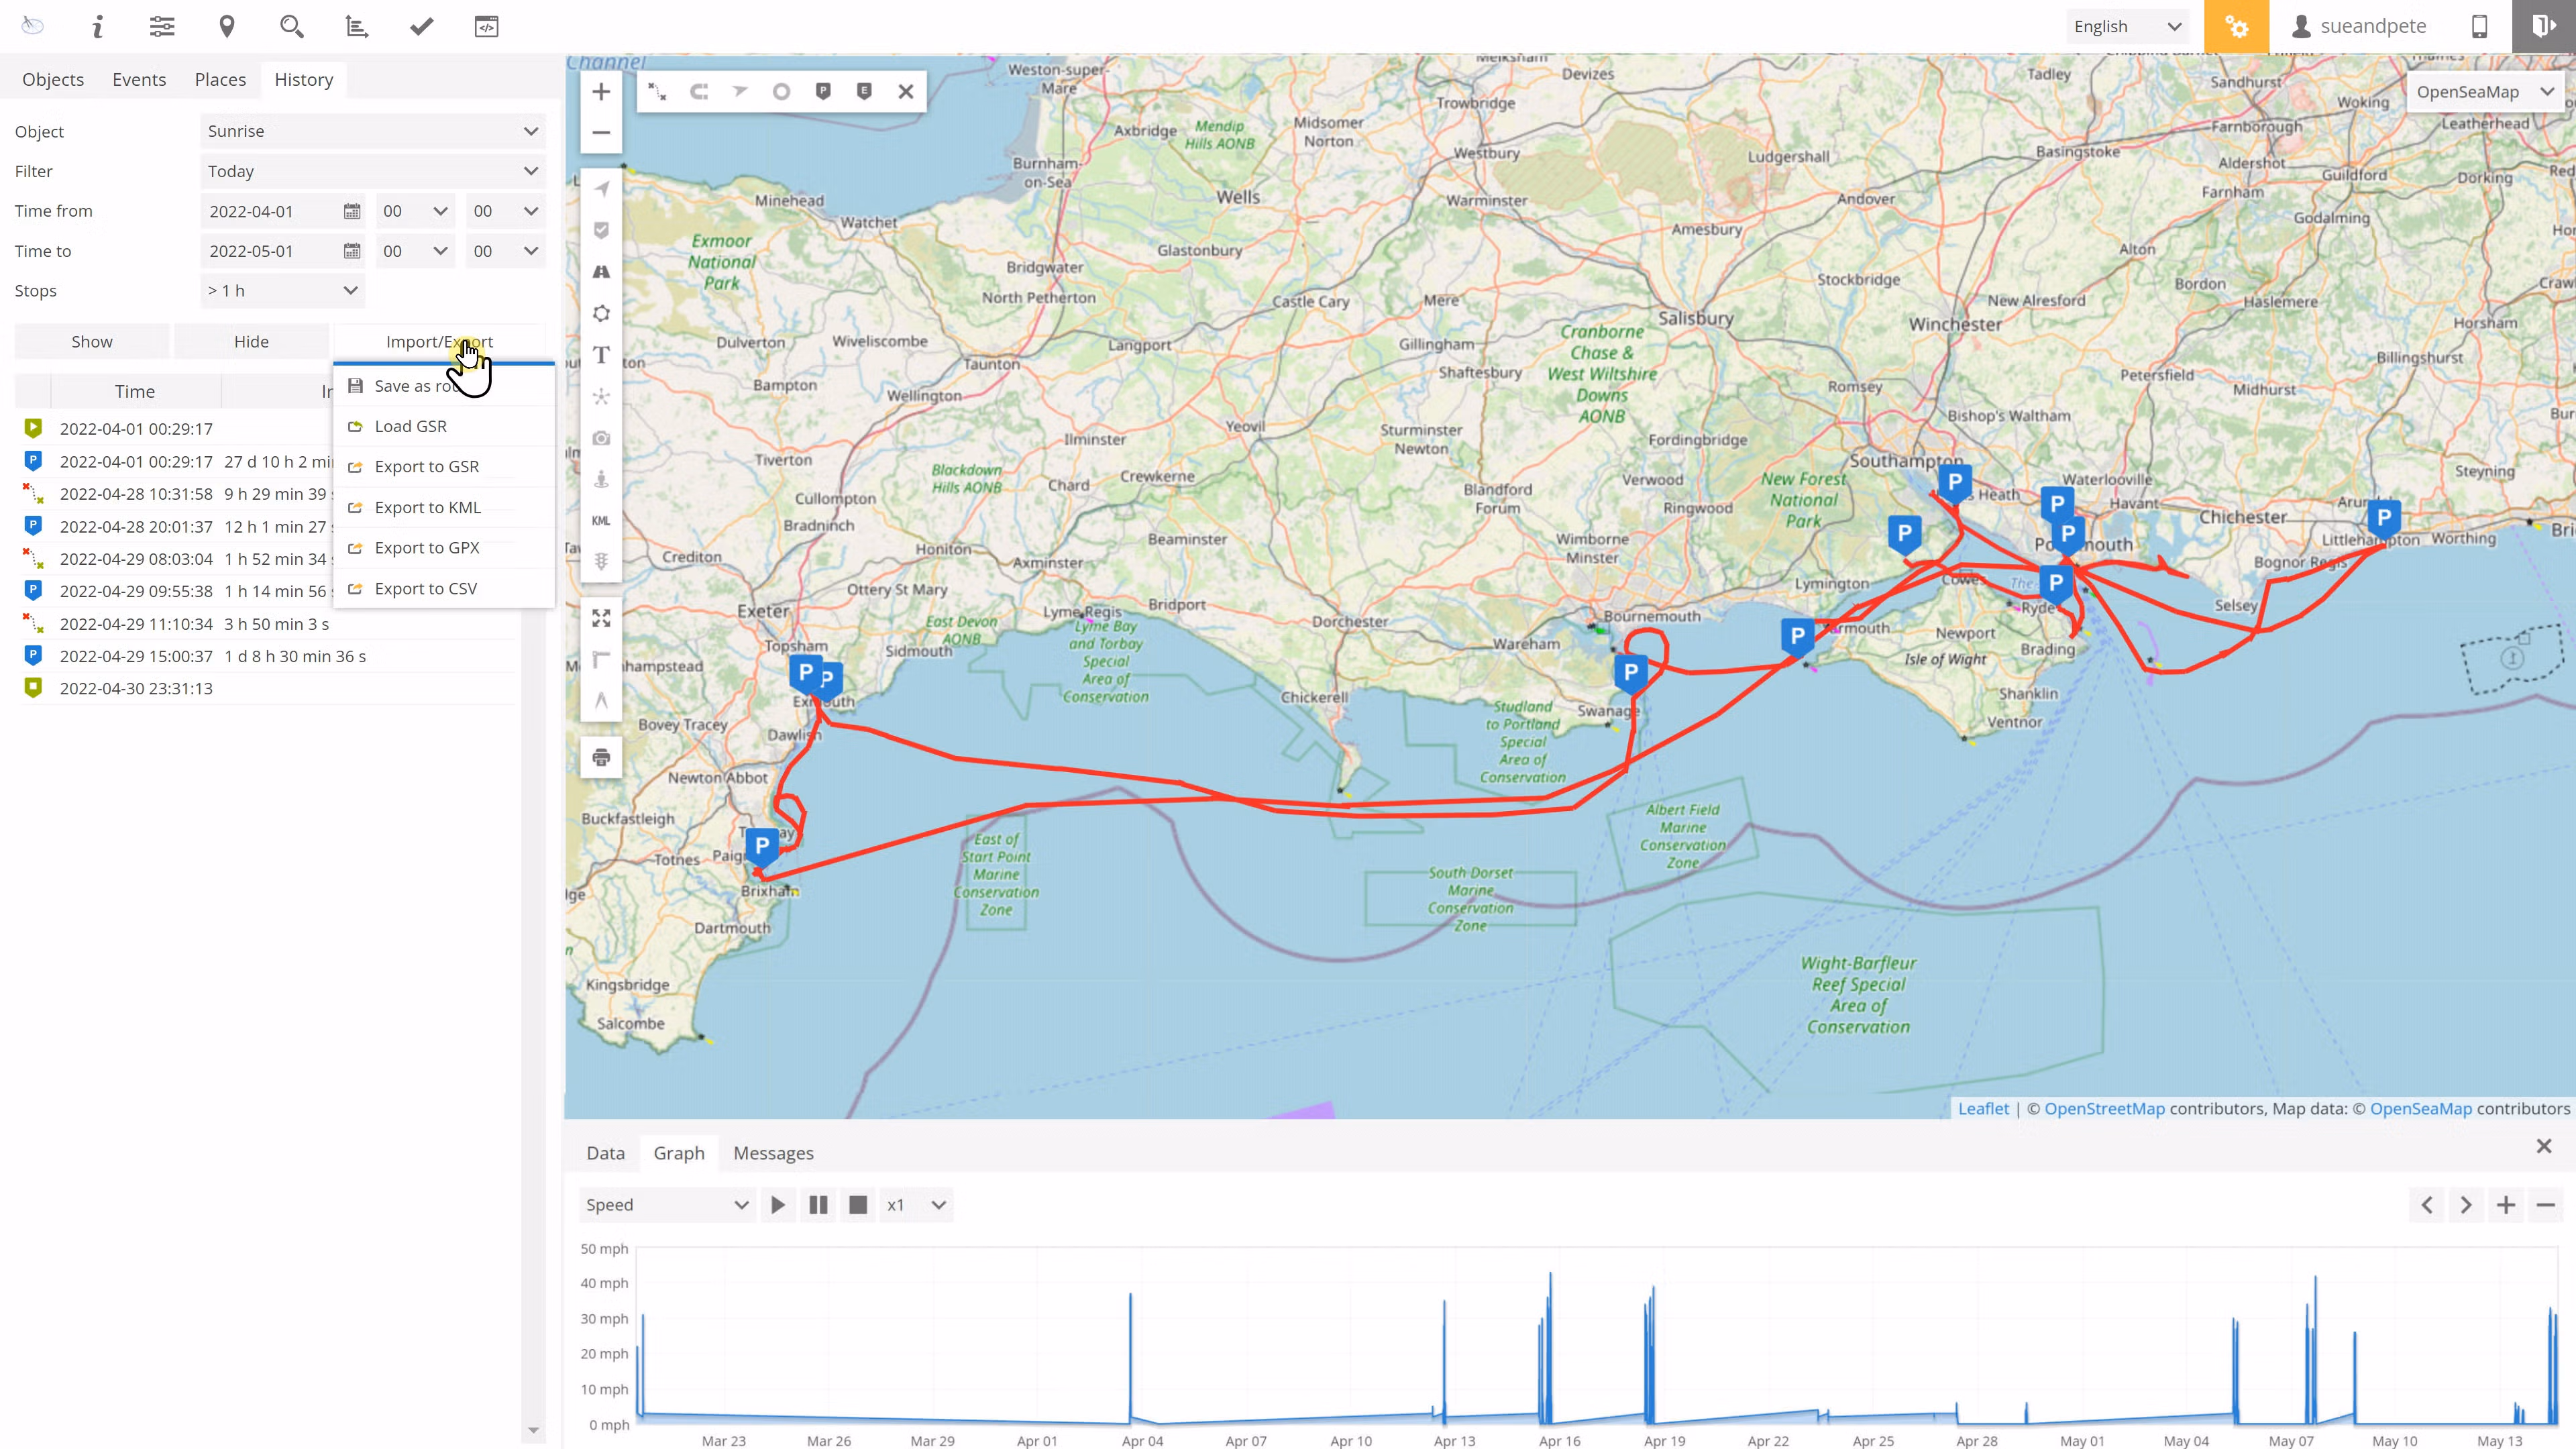Open the About info icon
The image size is (2576, 1449).
click(97, 27)
